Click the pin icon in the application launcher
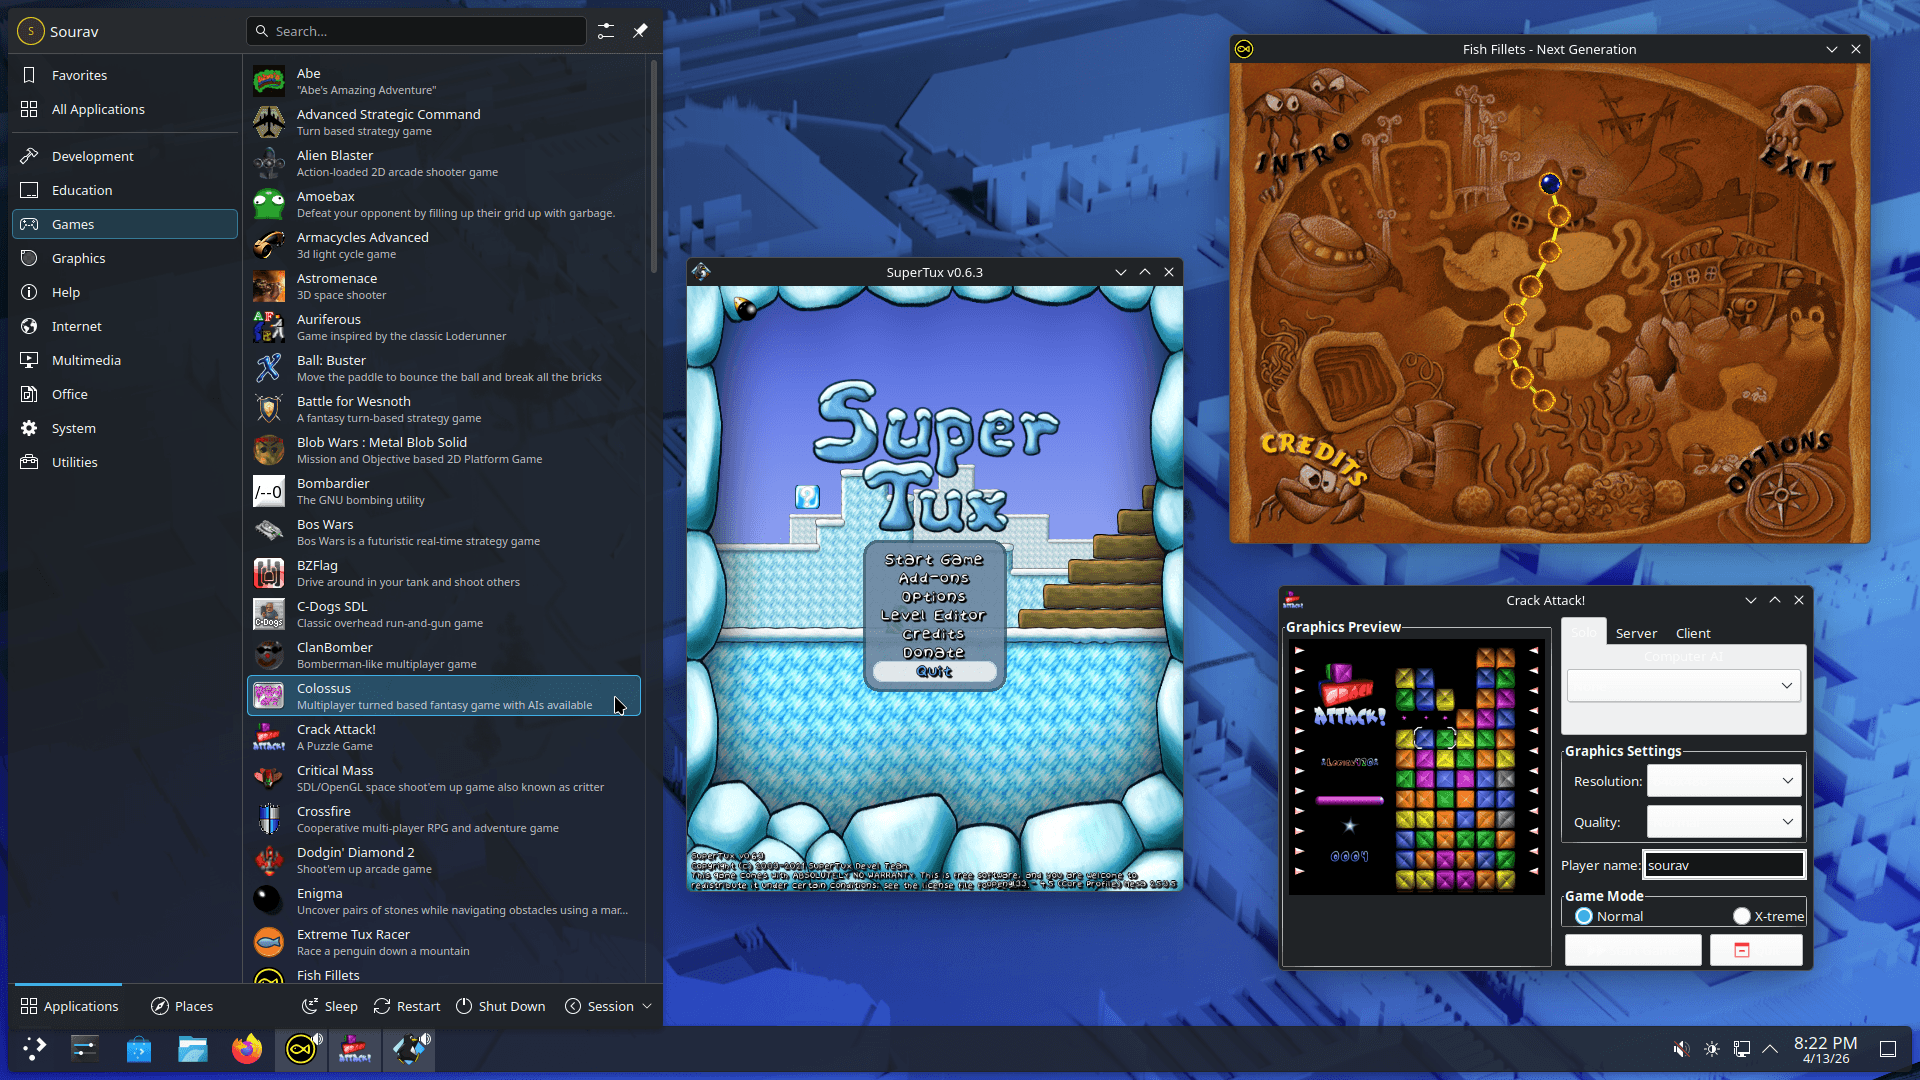Viewport: 1920px width, 1080px height. (641, 31)
